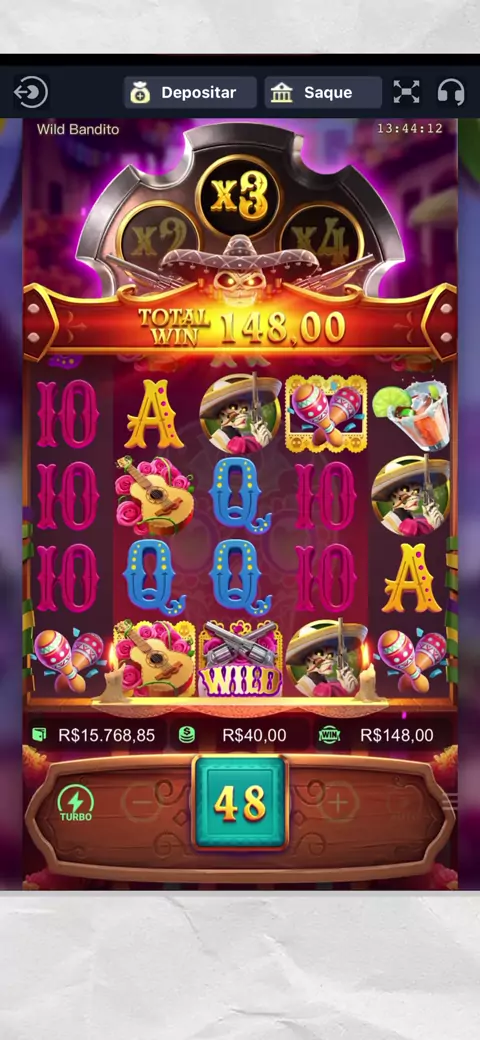Click the WILD pistols symbol

click(239, 659)
